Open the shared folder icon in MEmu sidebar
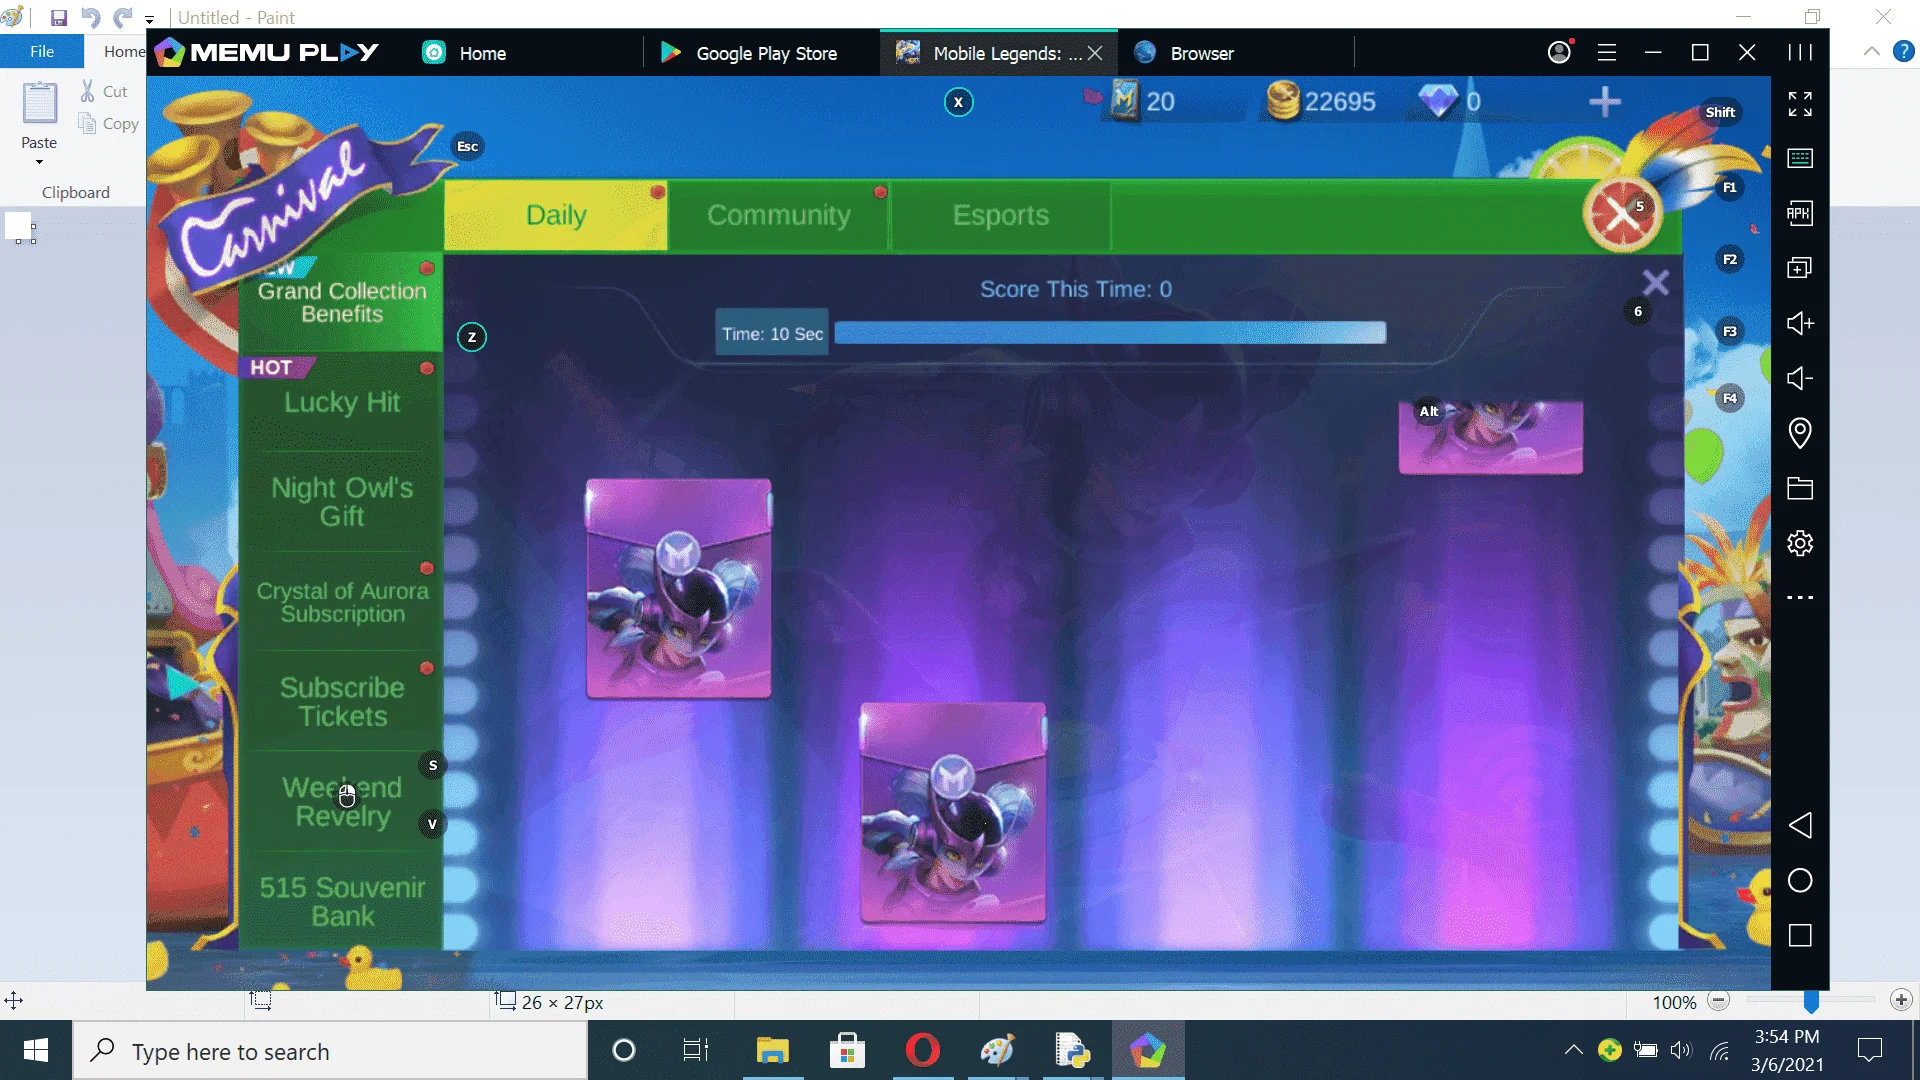 pyautogui.click(x=1800, y=488)
